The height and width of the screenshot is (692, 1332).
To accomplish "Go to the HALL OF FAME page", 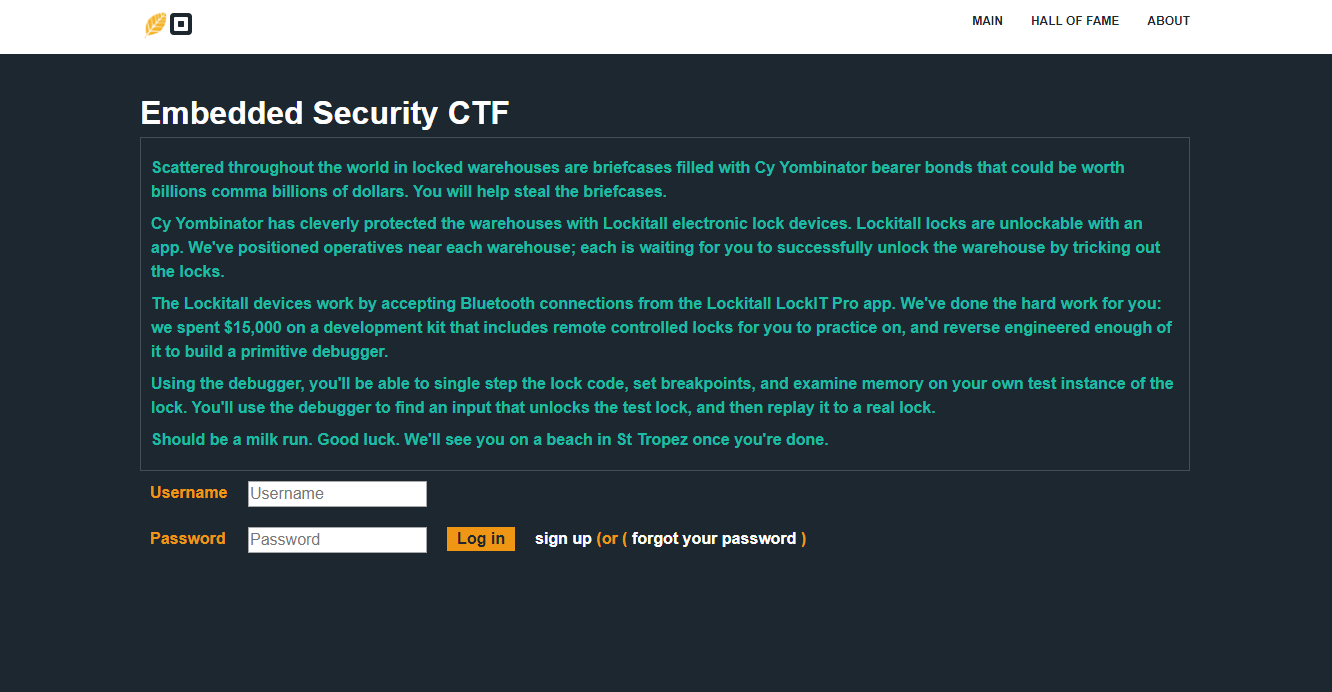I will pyautogui.click(x=1075, y=21).
